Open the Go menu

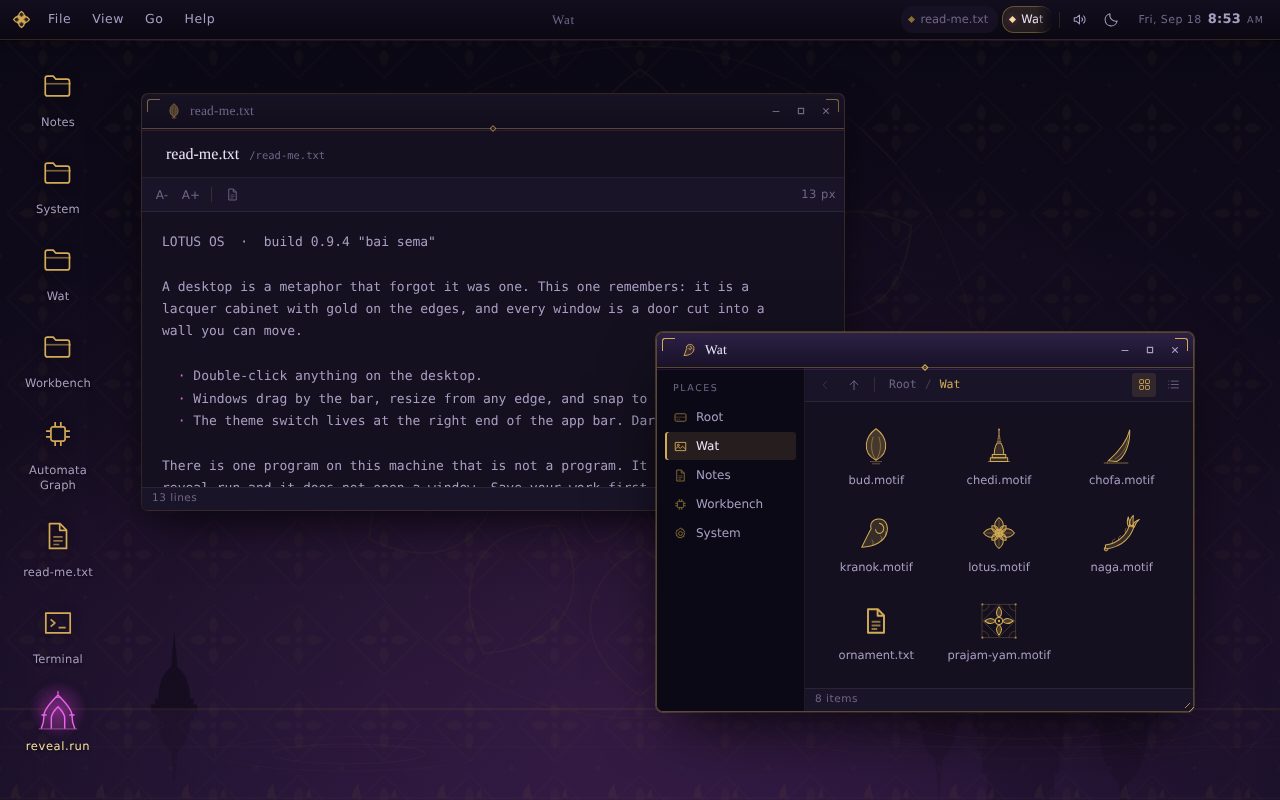[154, 19]
